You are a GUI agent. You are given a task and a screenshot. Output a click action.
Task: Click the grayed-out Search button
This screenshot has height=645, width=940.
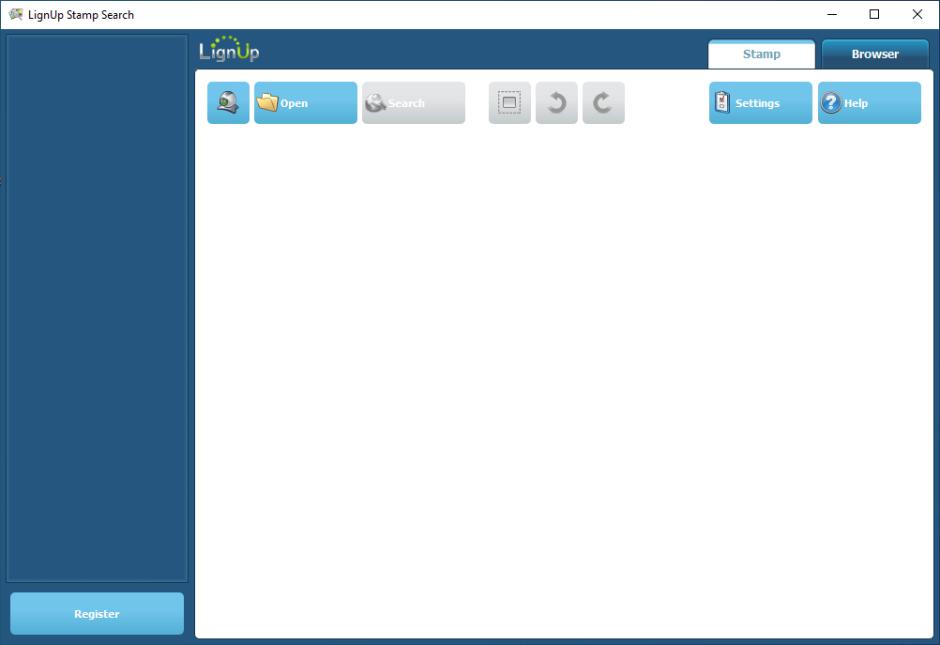coord(413,103)
